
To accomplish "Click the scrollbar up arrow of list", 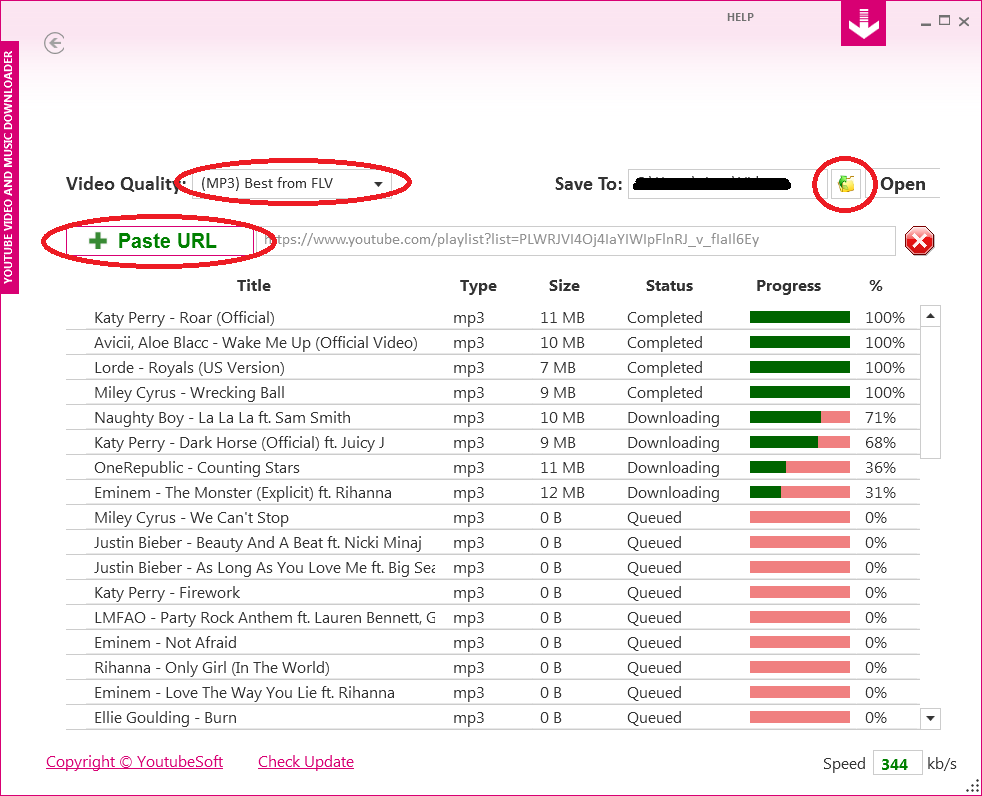I will point(930,316).
